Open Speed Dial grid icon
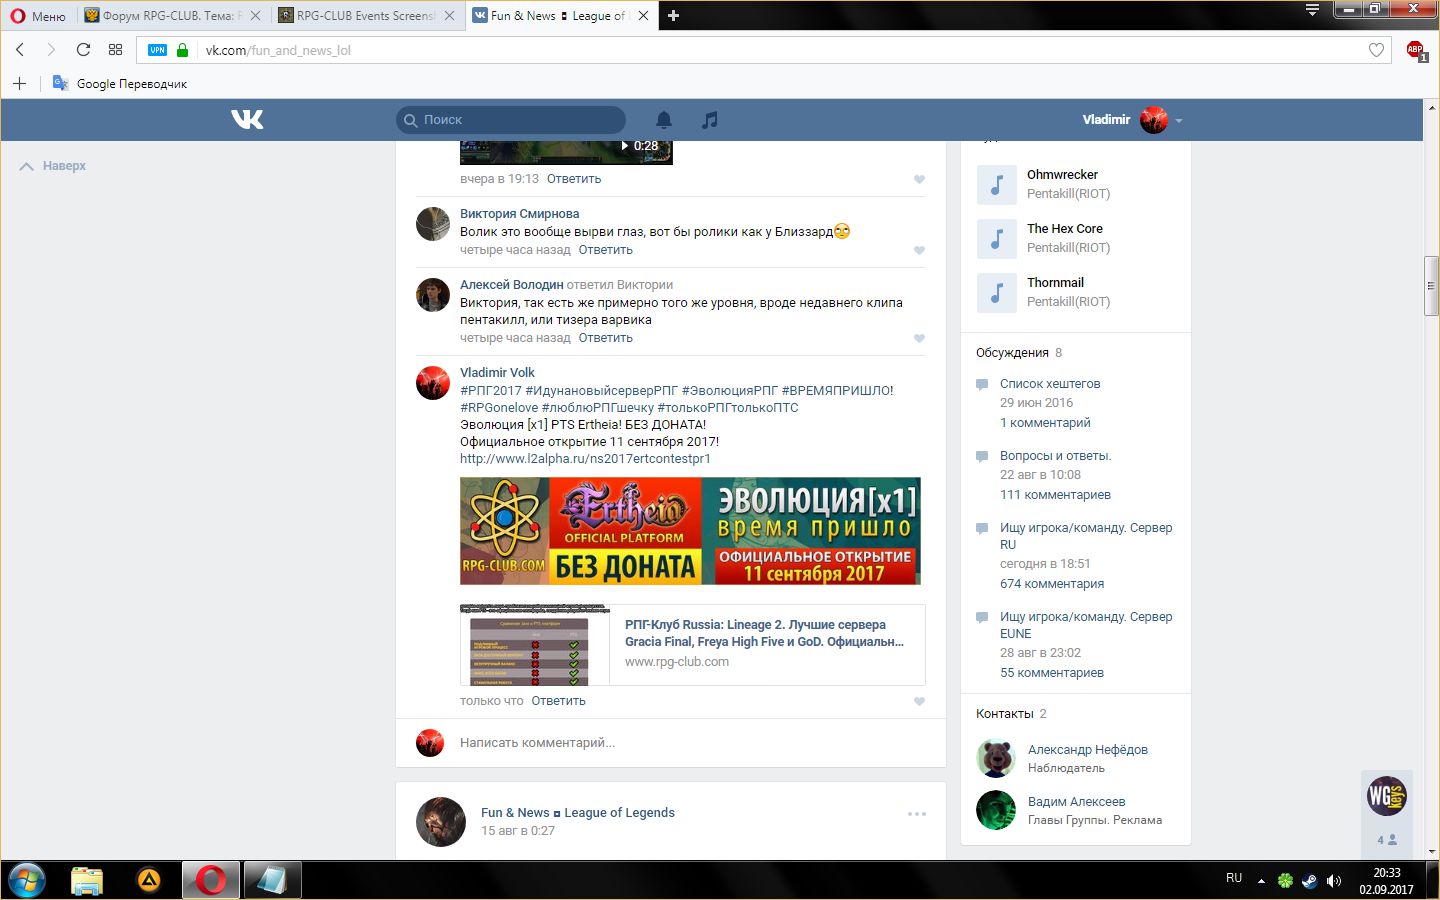 pyautogui.click(x=115, y=50)
